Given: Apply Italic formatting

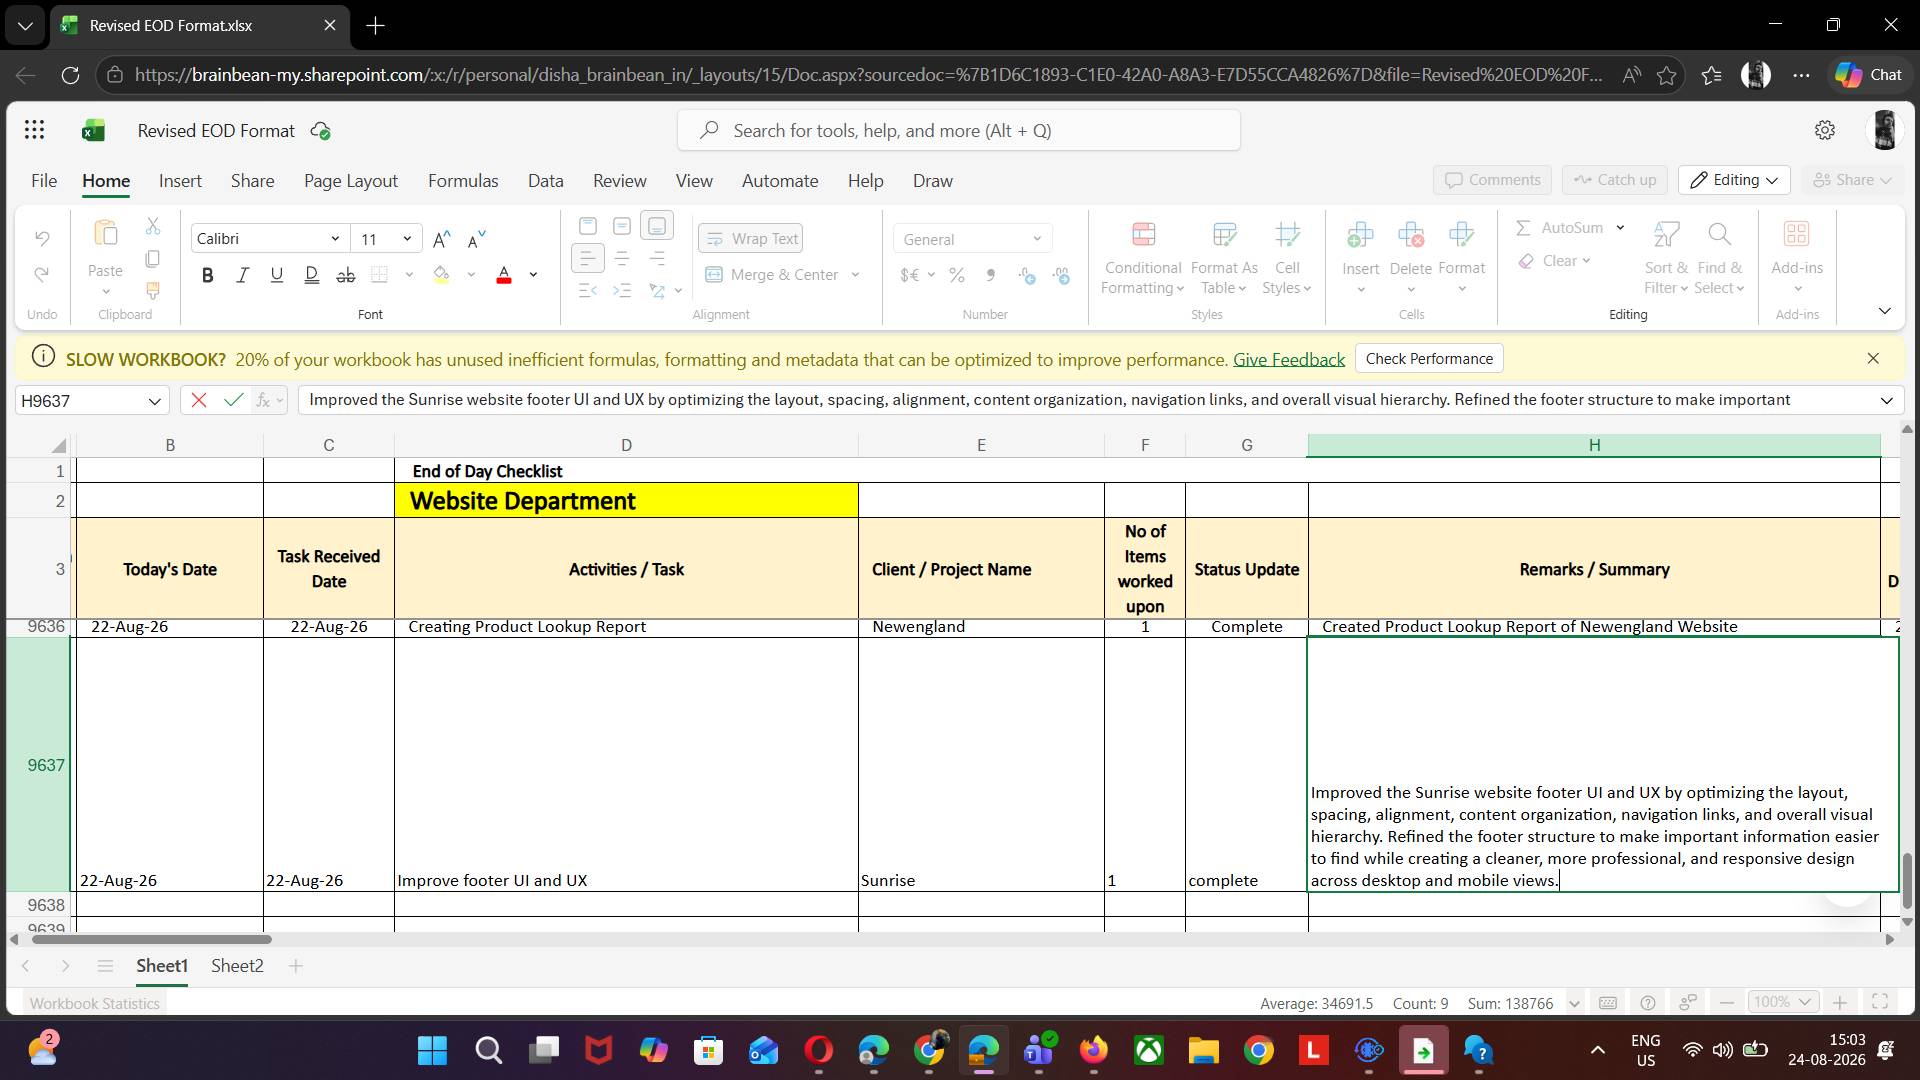Looking at the screenshot, I should click(242, 275).
